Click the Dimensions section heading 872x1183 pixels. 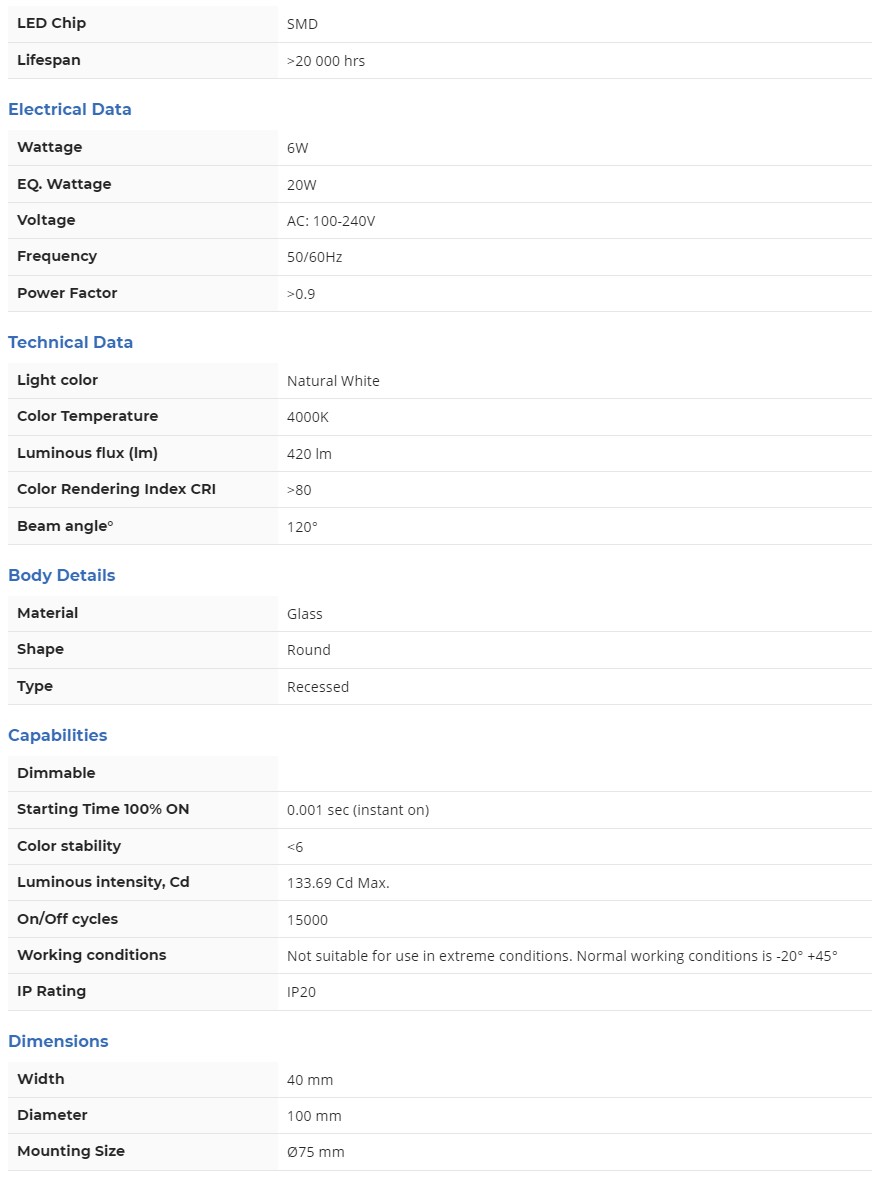[58, 1042]
